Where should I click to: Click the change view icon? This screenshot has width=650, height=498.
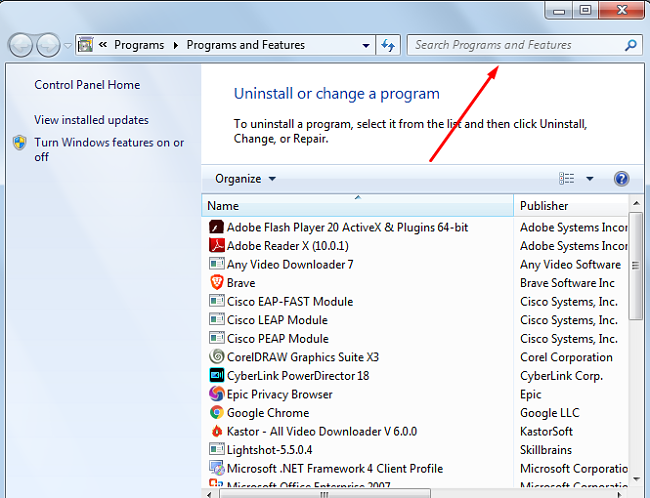[566, 179]
